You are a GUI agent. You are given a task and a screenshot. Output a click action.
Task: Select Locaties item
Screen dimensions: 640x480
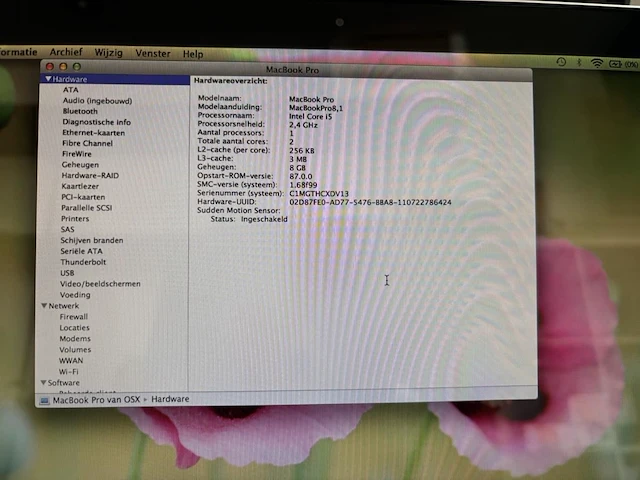(x=74, y=328)
